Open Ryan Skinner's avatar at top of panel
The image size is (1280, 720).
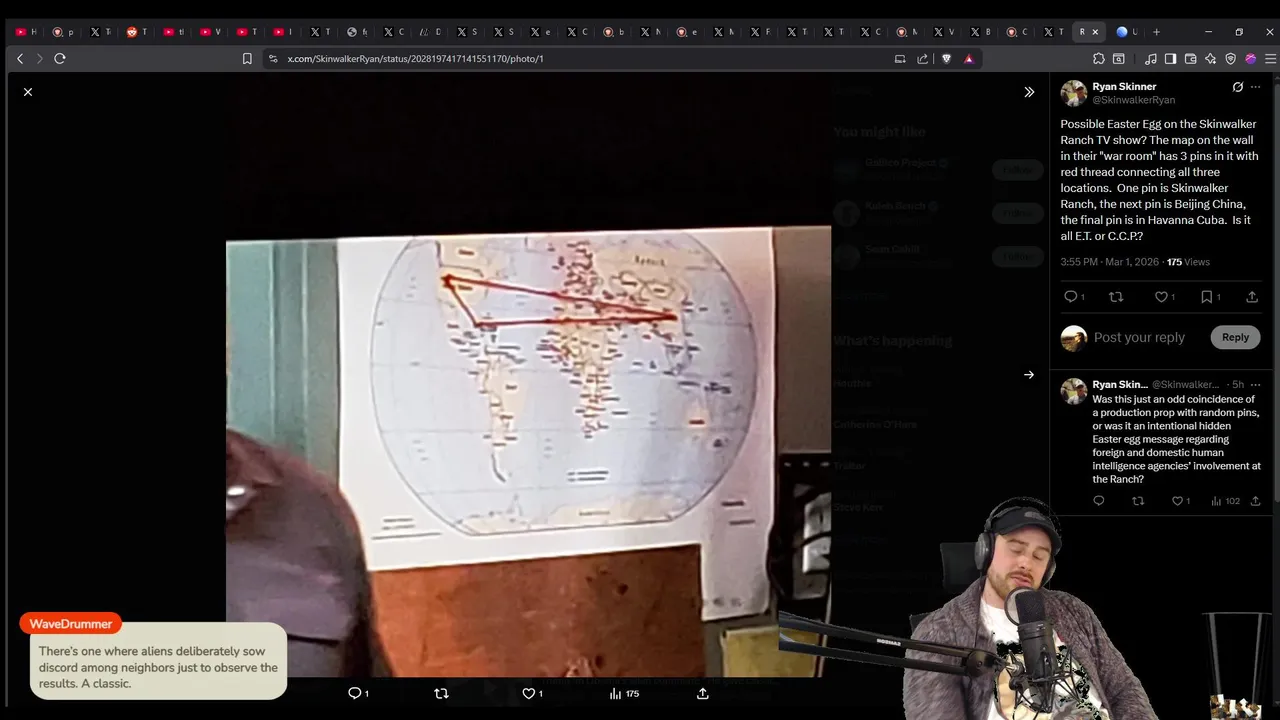[x=1074, y=93]
